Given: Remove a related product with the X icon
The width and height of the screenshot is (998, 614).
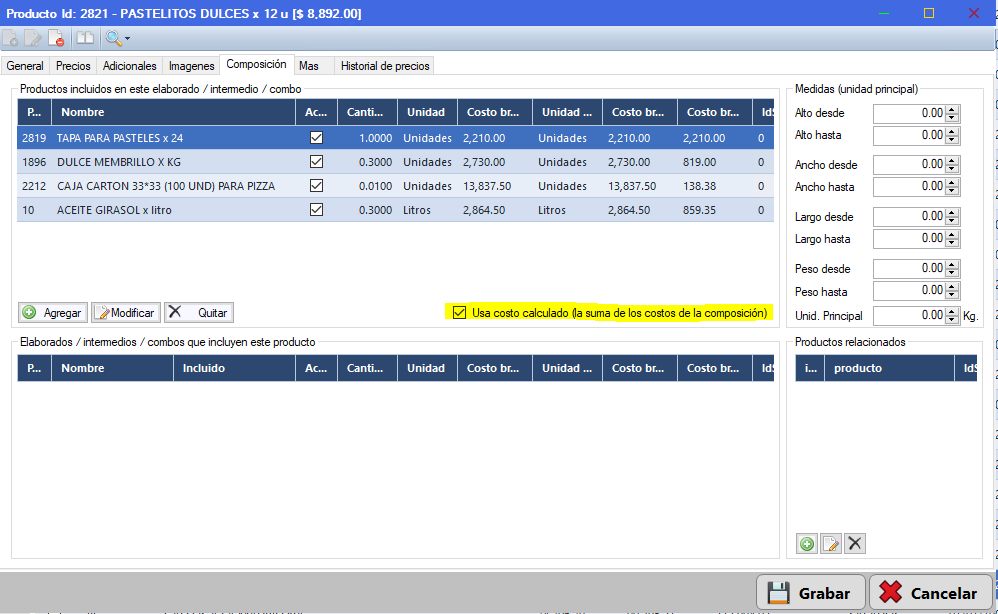Looking at the screenshot, I should [855, 543].
